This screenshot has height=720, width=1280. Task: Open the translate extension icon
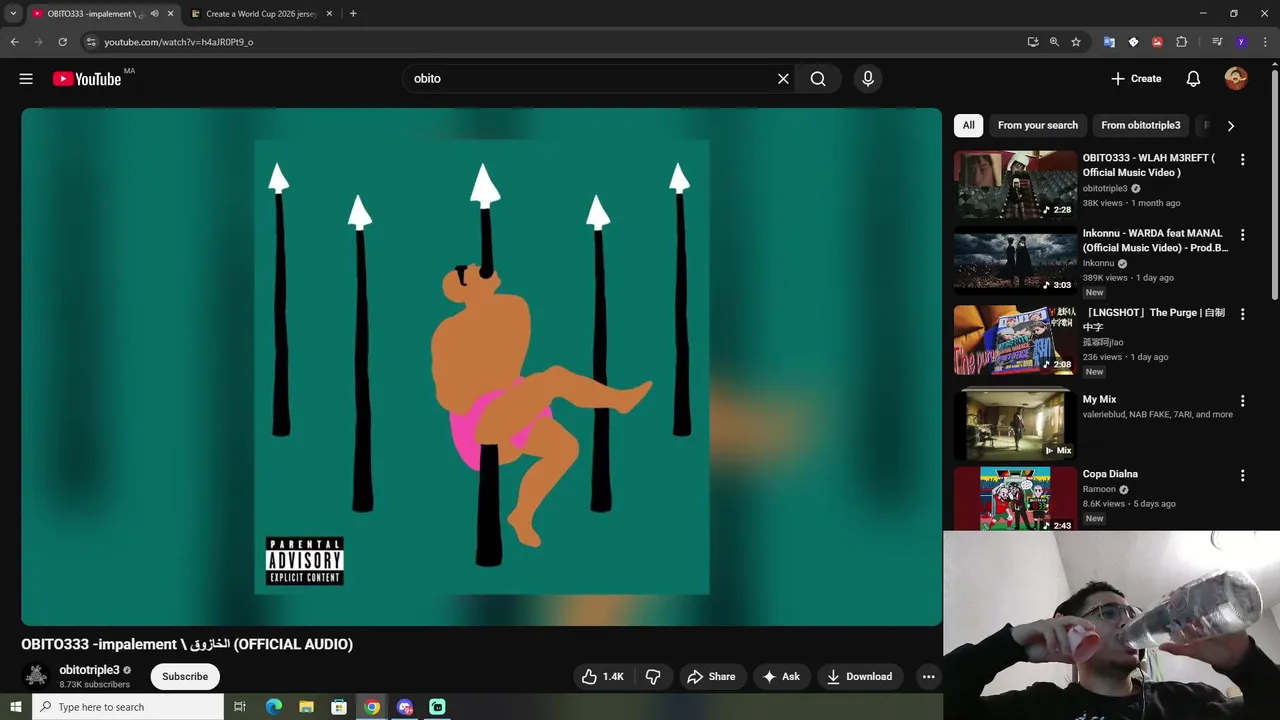click(x=1109, y=42)
